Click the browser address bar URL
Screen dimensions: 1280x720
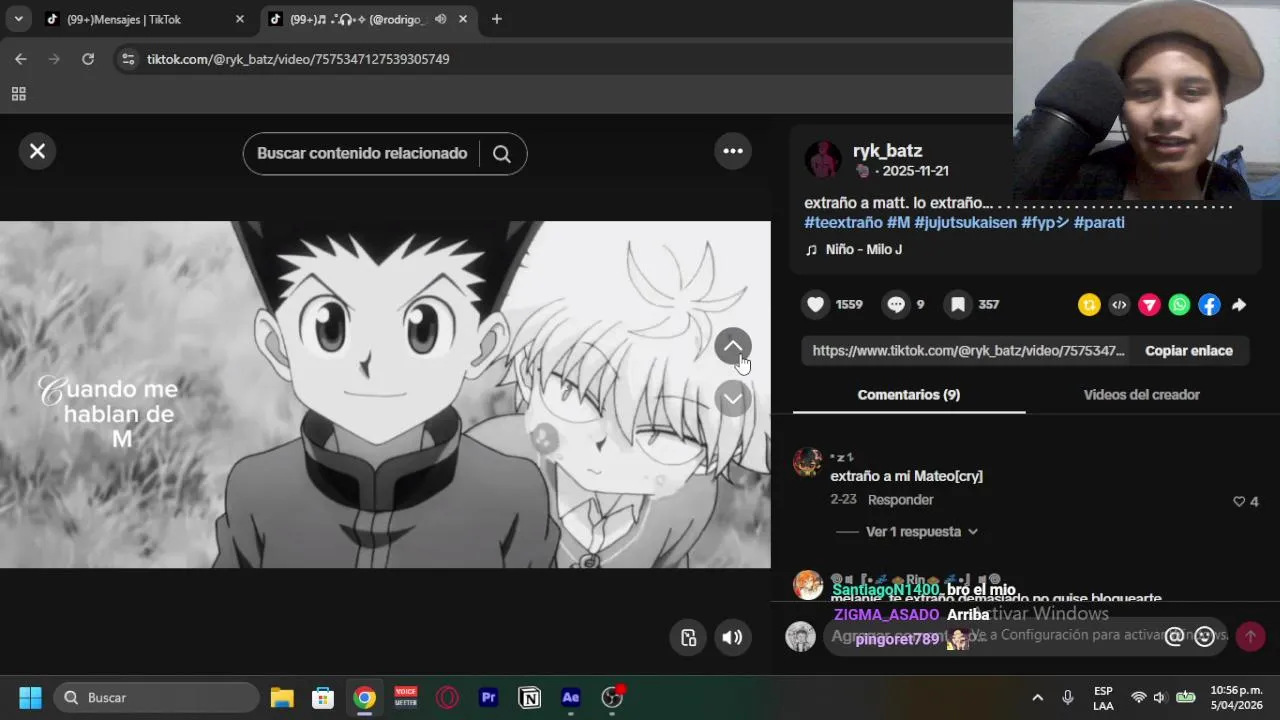tap(298, 59)
